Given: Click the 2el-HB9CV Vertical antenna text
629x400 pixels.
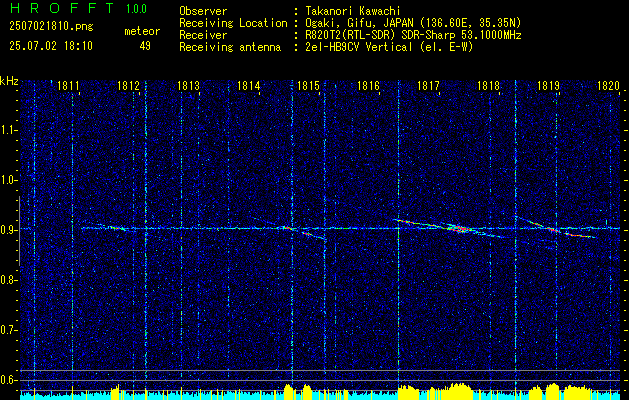Looking at the screenshot, I should click(x=389, y=47).
